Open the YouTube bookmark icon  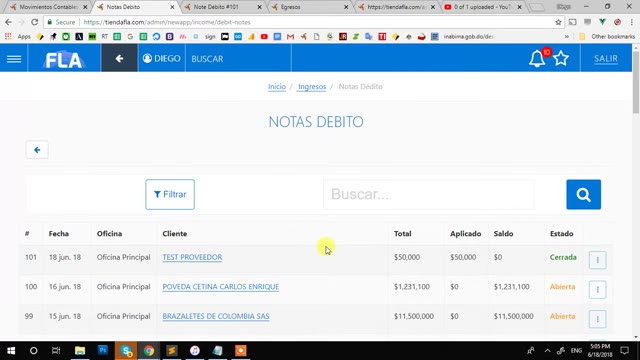tap(264, 37)
